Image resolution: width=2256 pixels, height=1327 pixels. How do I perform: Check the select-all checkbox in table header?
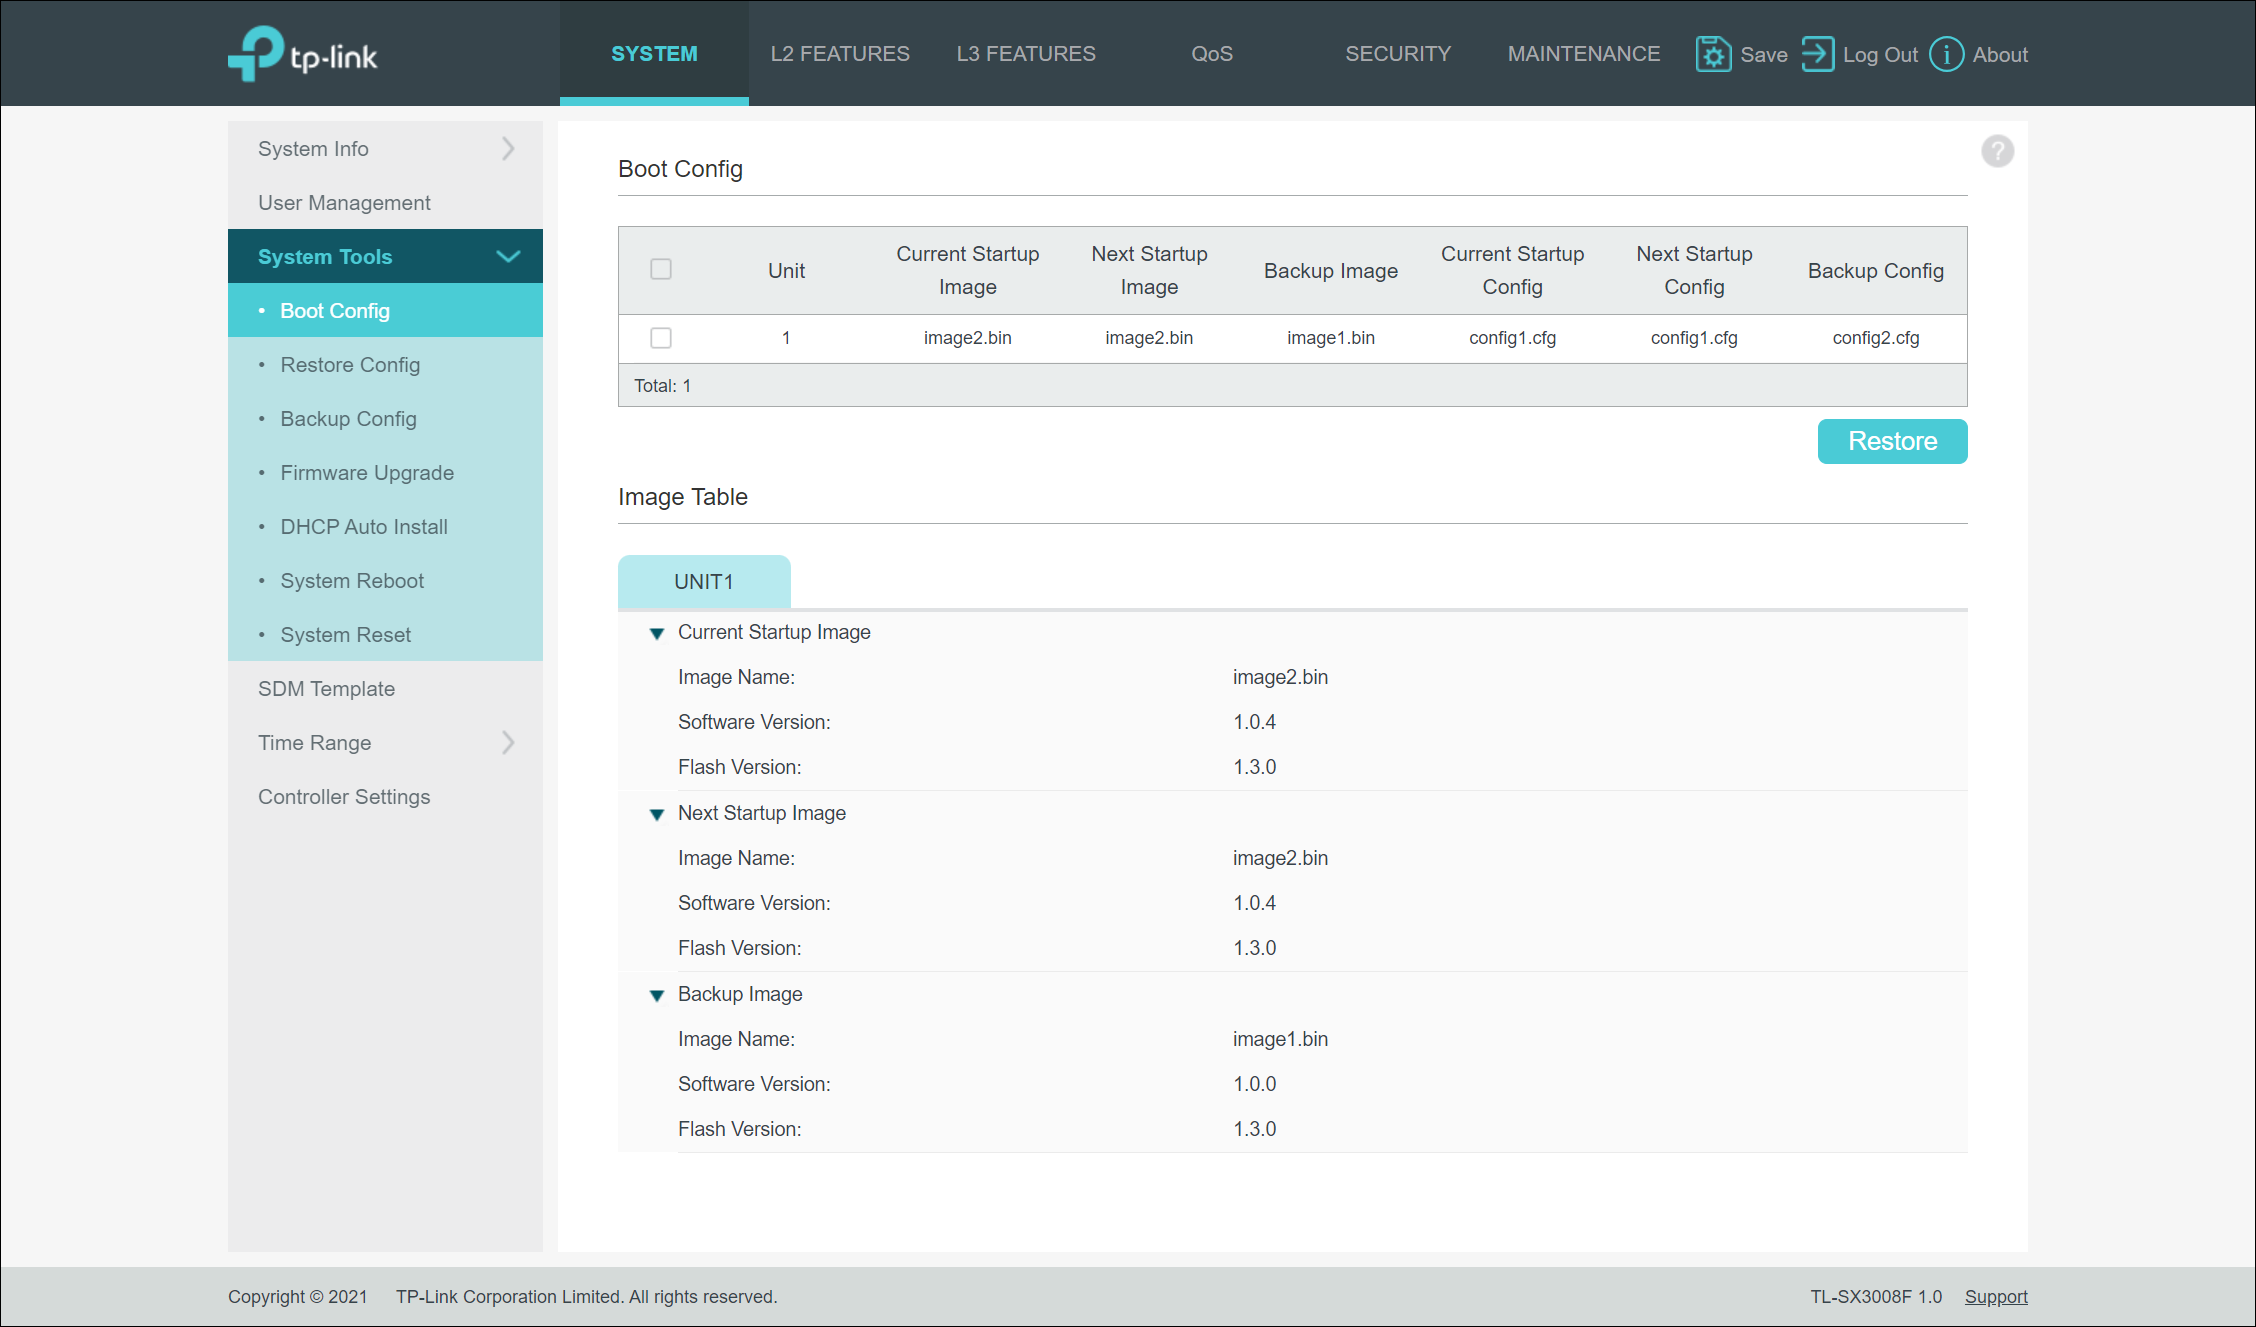661,269
